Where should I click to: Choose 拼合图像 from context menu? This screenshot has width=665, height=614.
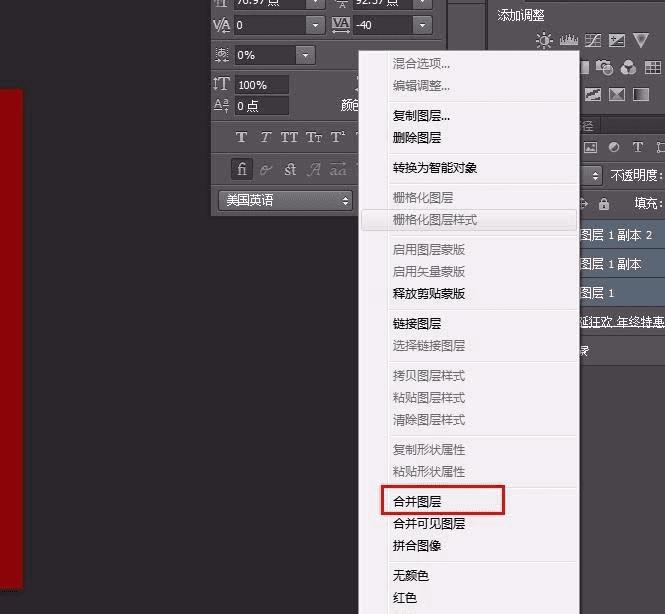[417, 546]
